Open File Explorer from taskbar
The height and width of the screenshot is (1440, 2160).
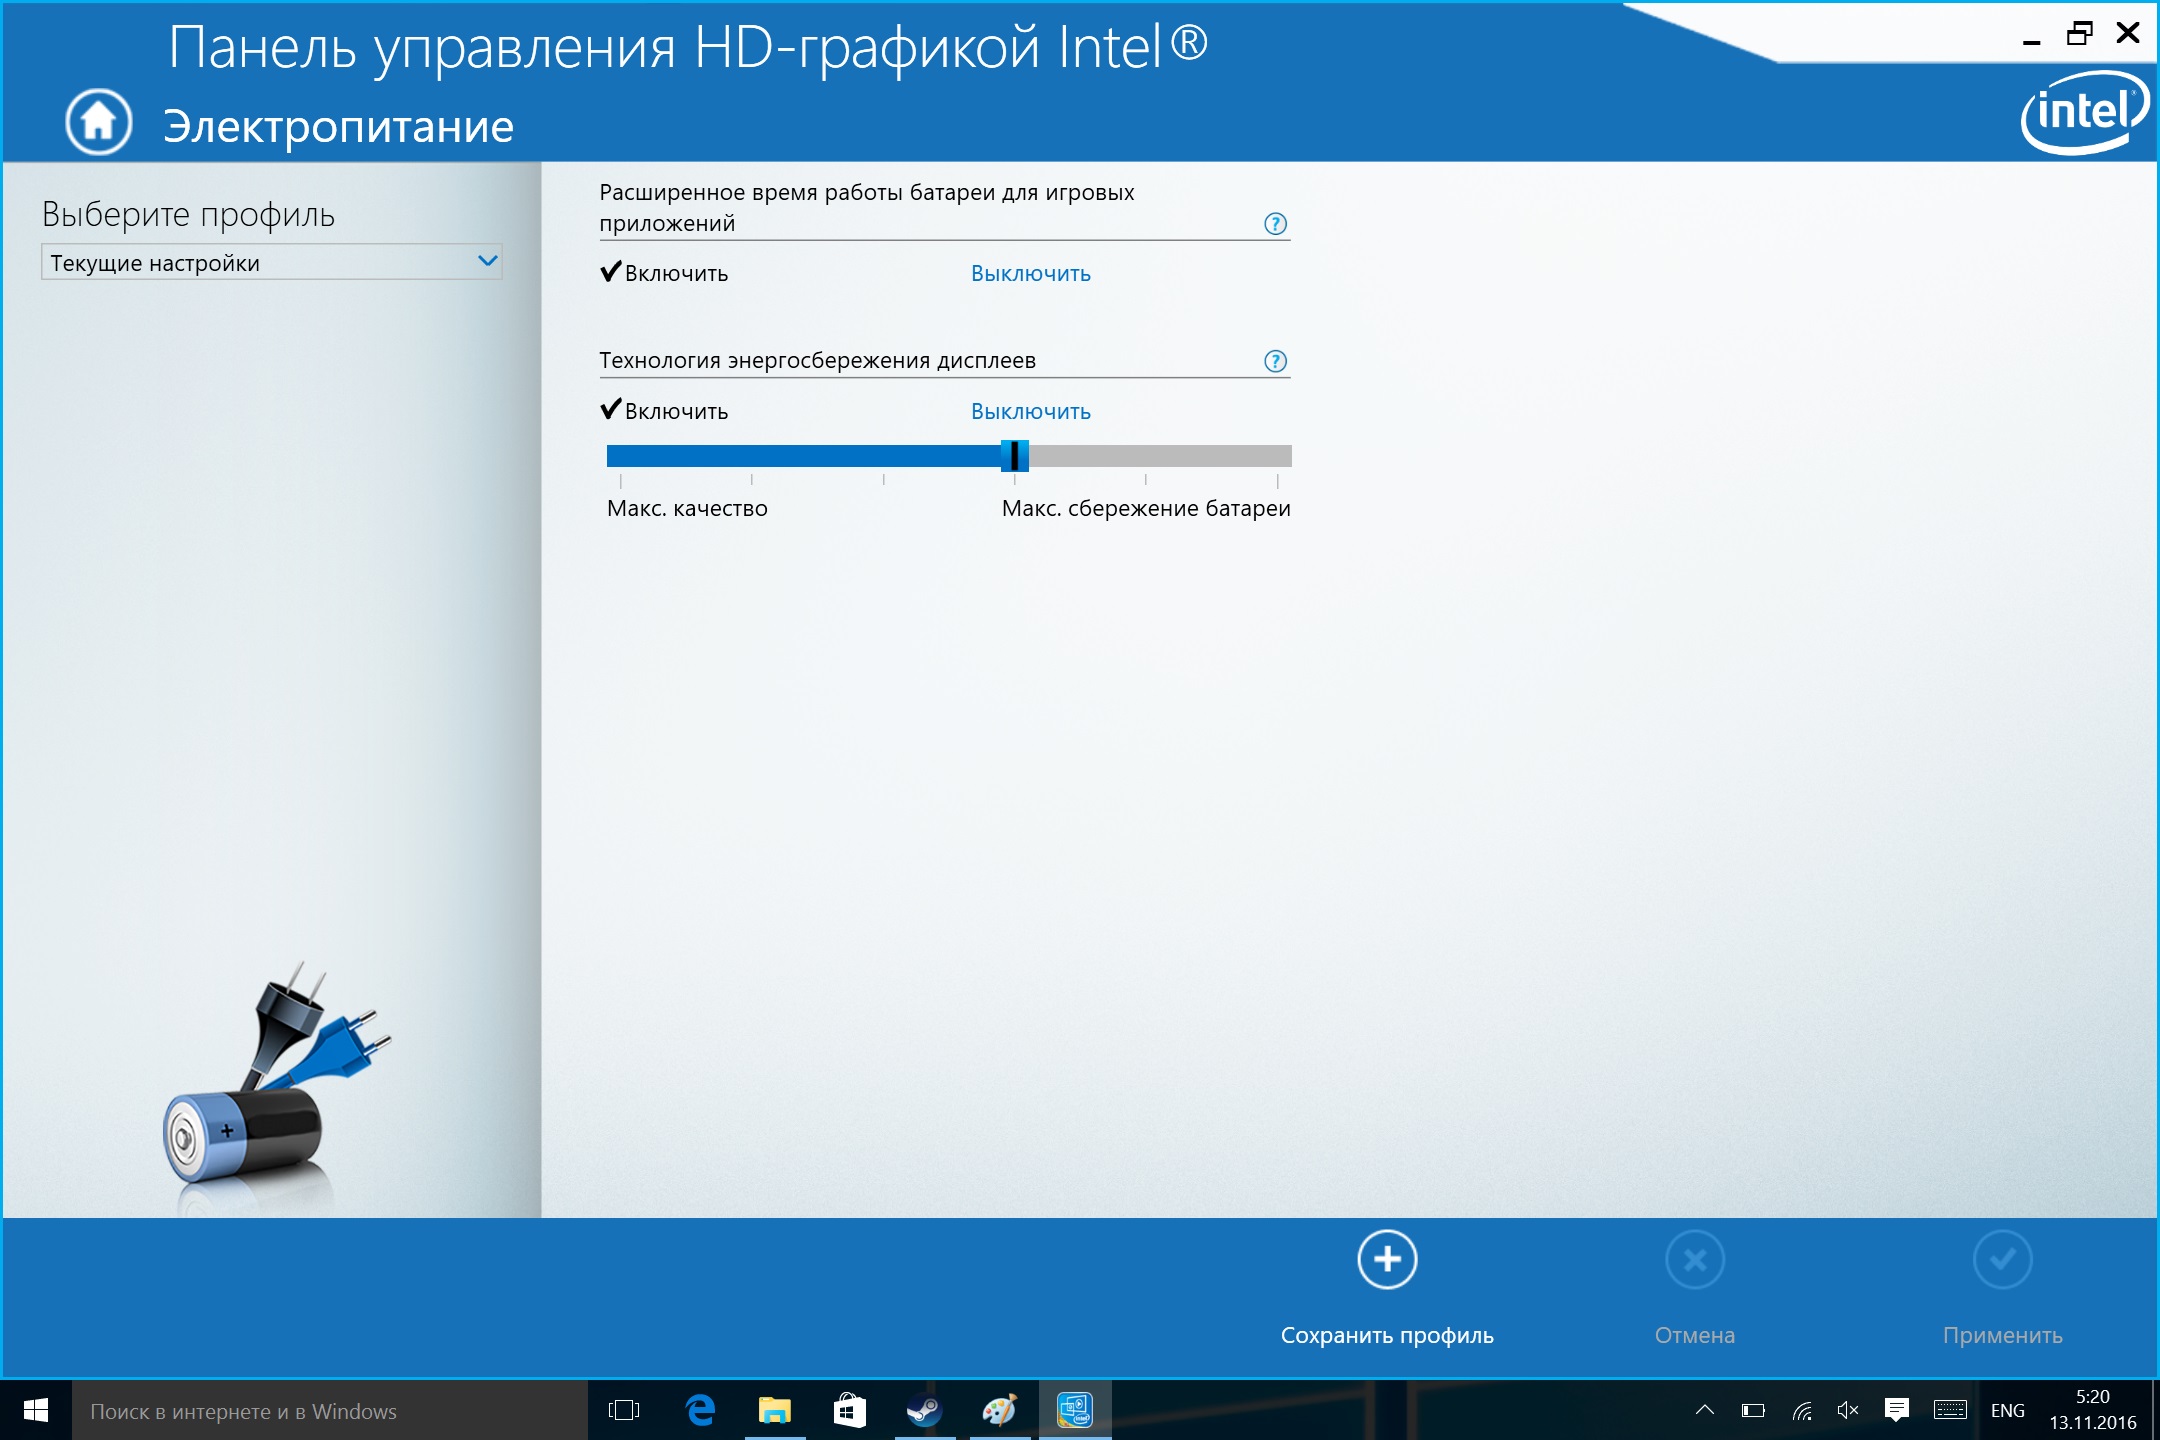coord(775,1410)
